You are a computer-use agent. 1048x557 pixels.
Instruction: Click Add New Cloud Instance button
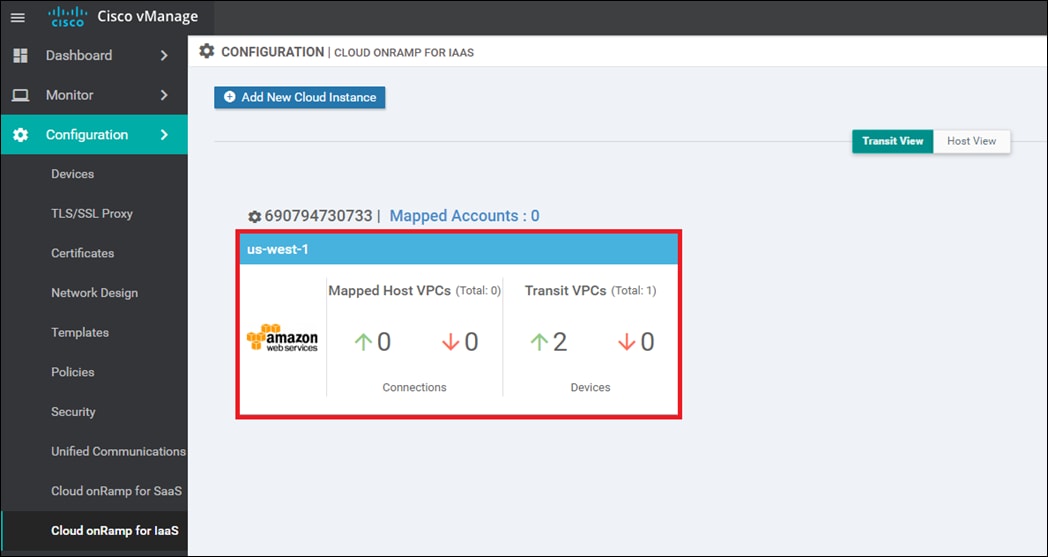(x=299, y=97)
